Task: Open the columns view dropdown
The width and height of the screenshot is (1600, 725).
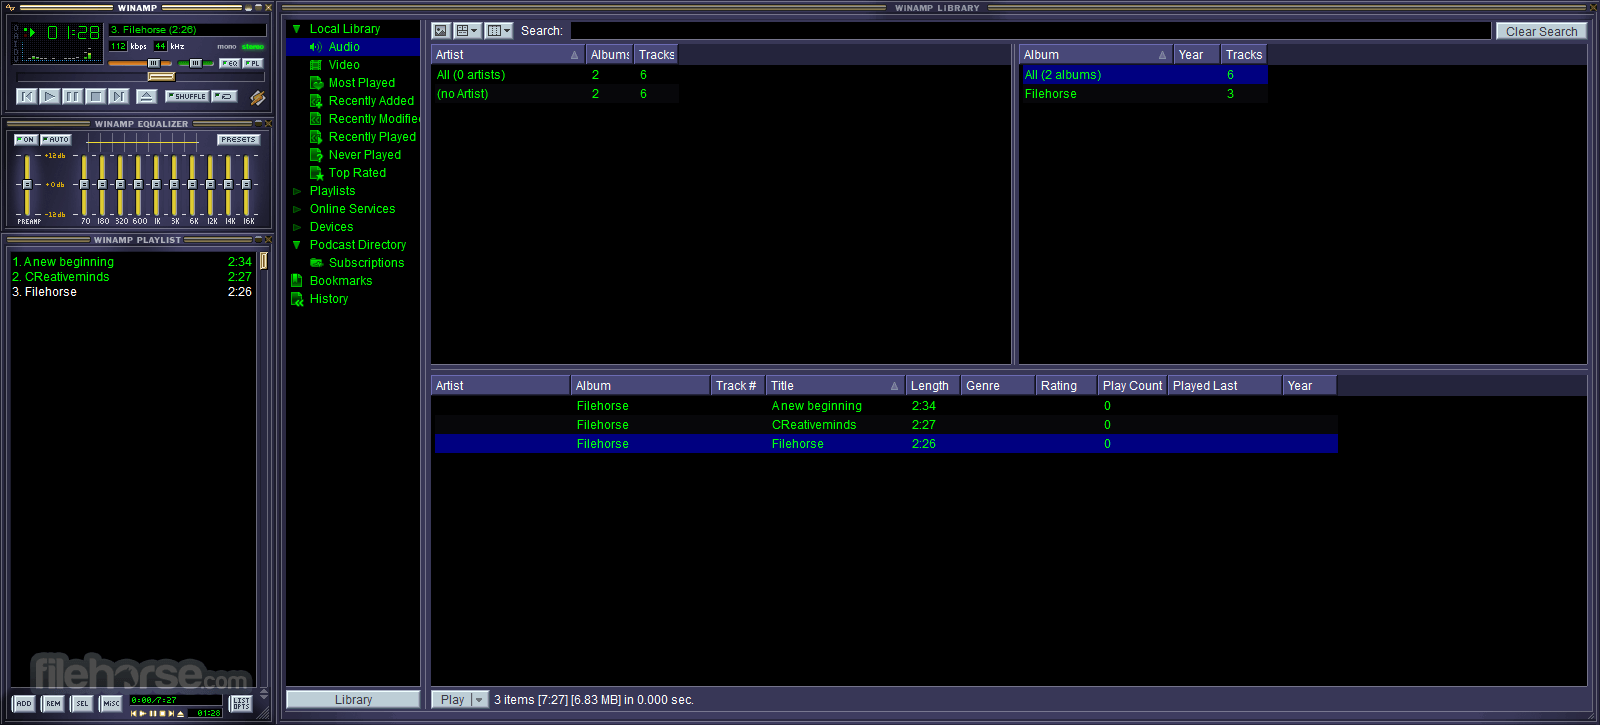Action: point(498,31)
